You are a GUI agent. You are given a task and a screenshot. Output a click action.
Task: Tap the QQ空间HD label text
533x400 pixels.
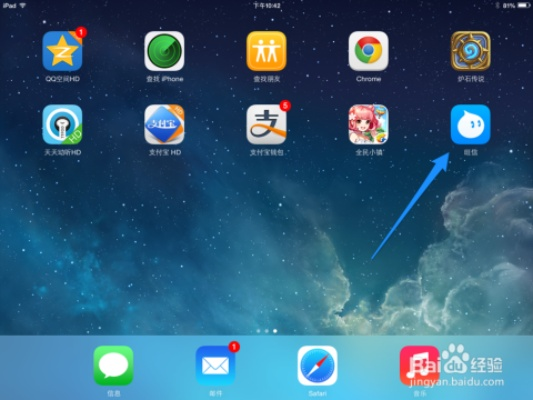click(x=63, y=79)
